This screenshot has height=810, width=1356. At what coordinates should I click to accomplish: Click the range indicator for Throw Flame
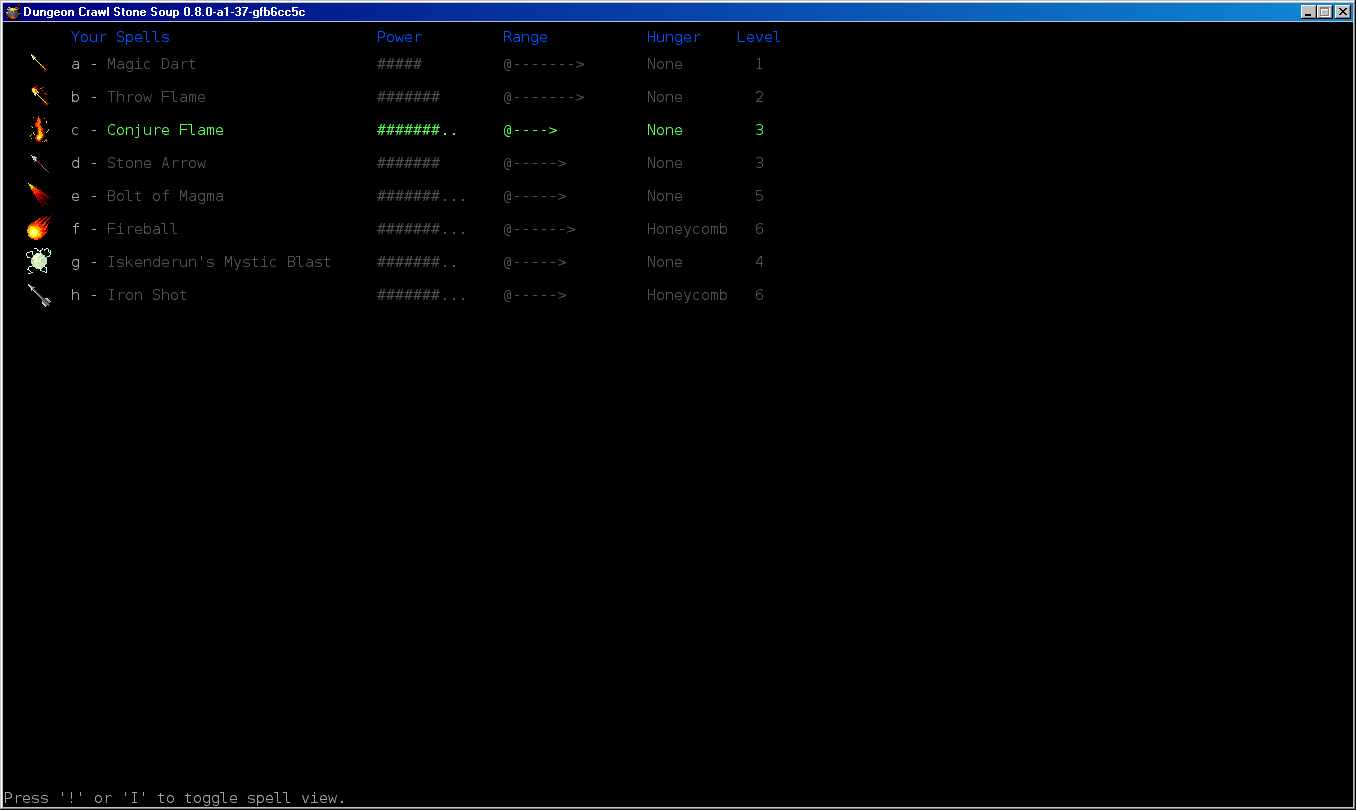pyautogui.click(x=543, y=97)
